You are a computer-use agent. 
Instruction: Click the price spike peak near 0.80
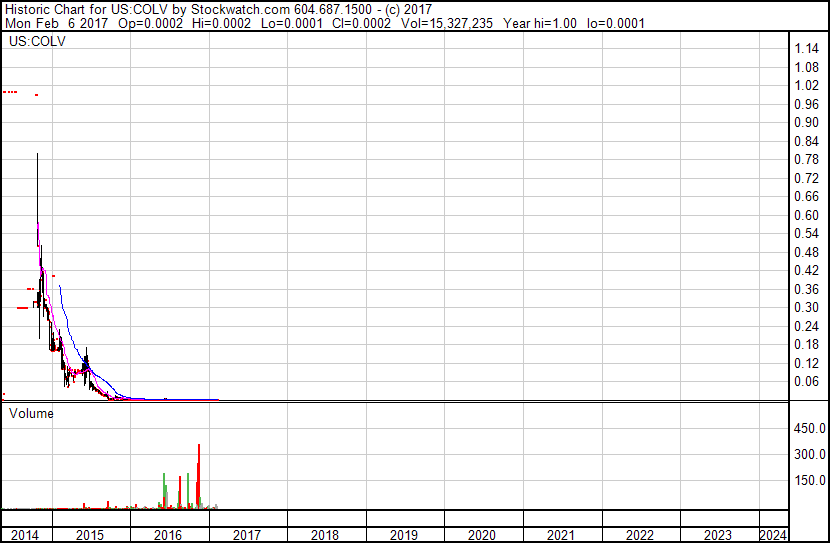coord(37,156)
